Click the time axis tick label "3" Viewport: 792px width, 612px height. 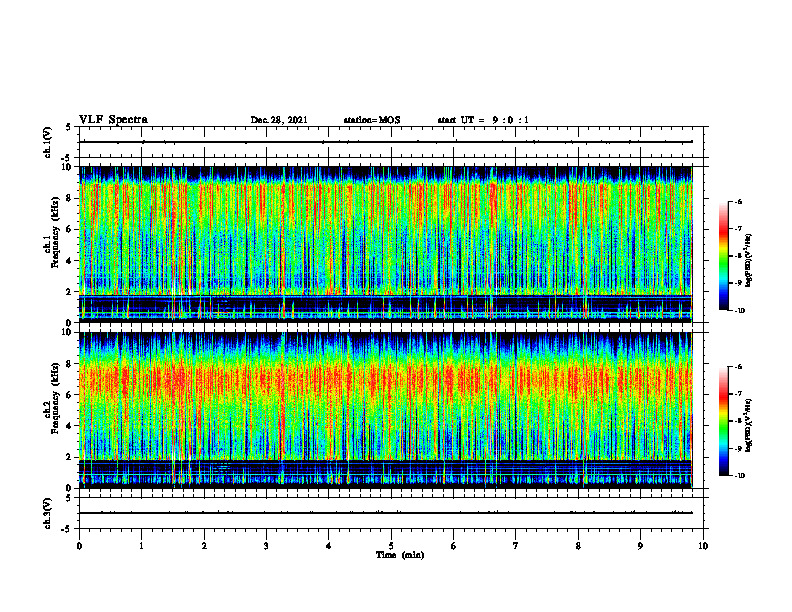[266, 546]
